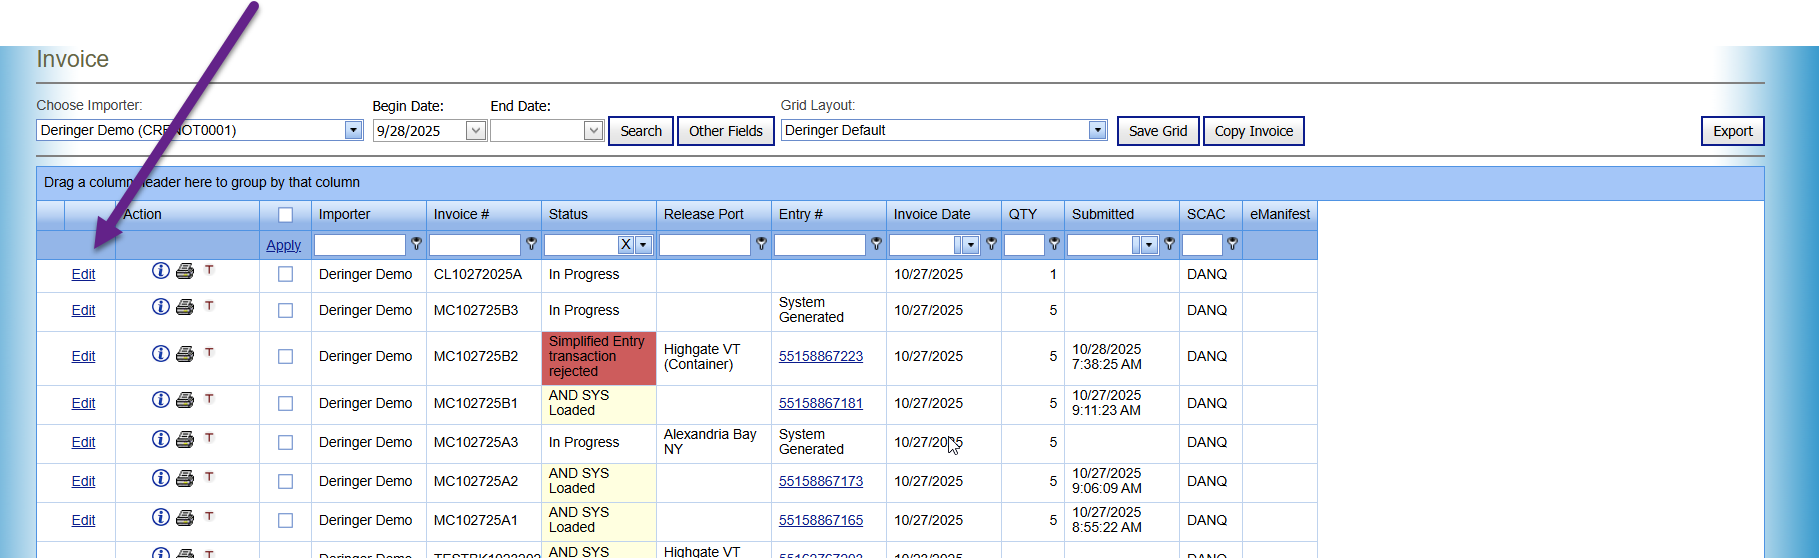Check the box for invoice CL10272025A
This screenshot has height=558, width=1819.
pos(285,274)
